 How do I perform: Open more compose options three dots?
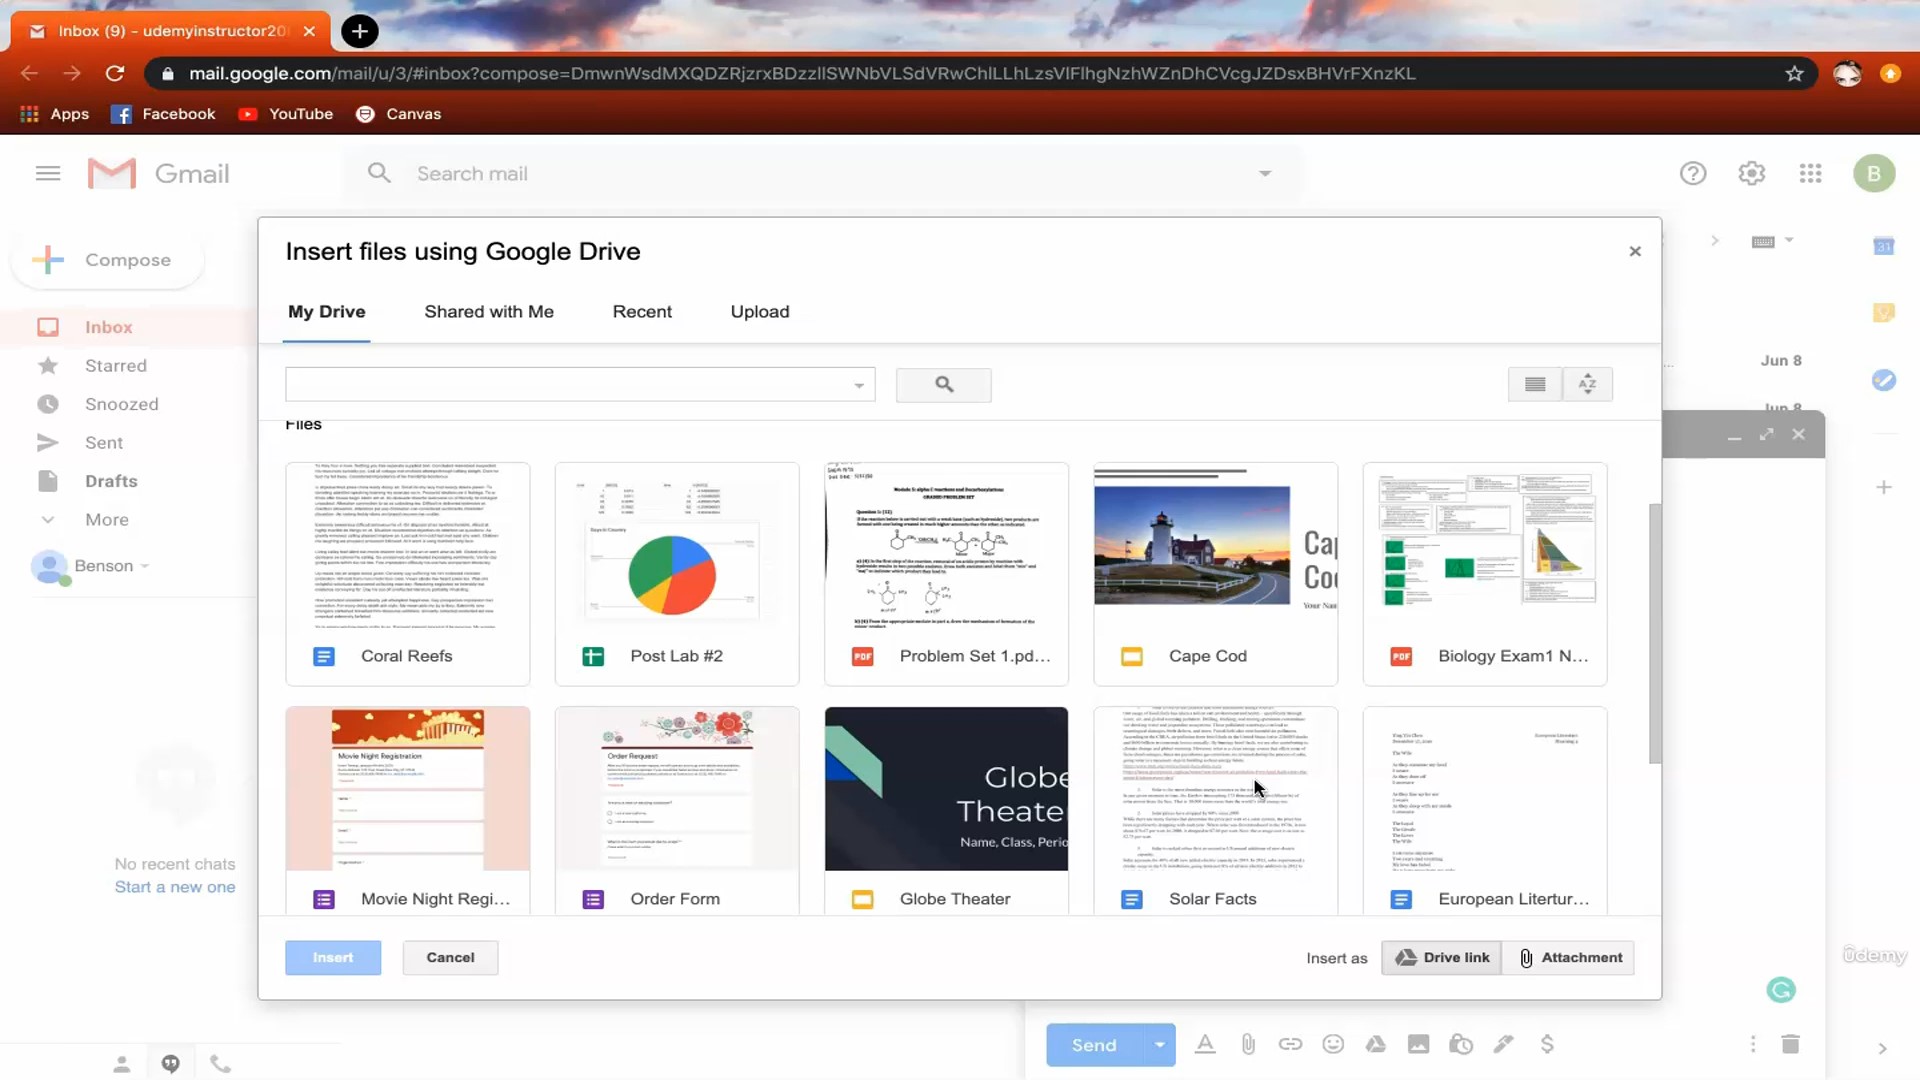tap(1753, 1044)
